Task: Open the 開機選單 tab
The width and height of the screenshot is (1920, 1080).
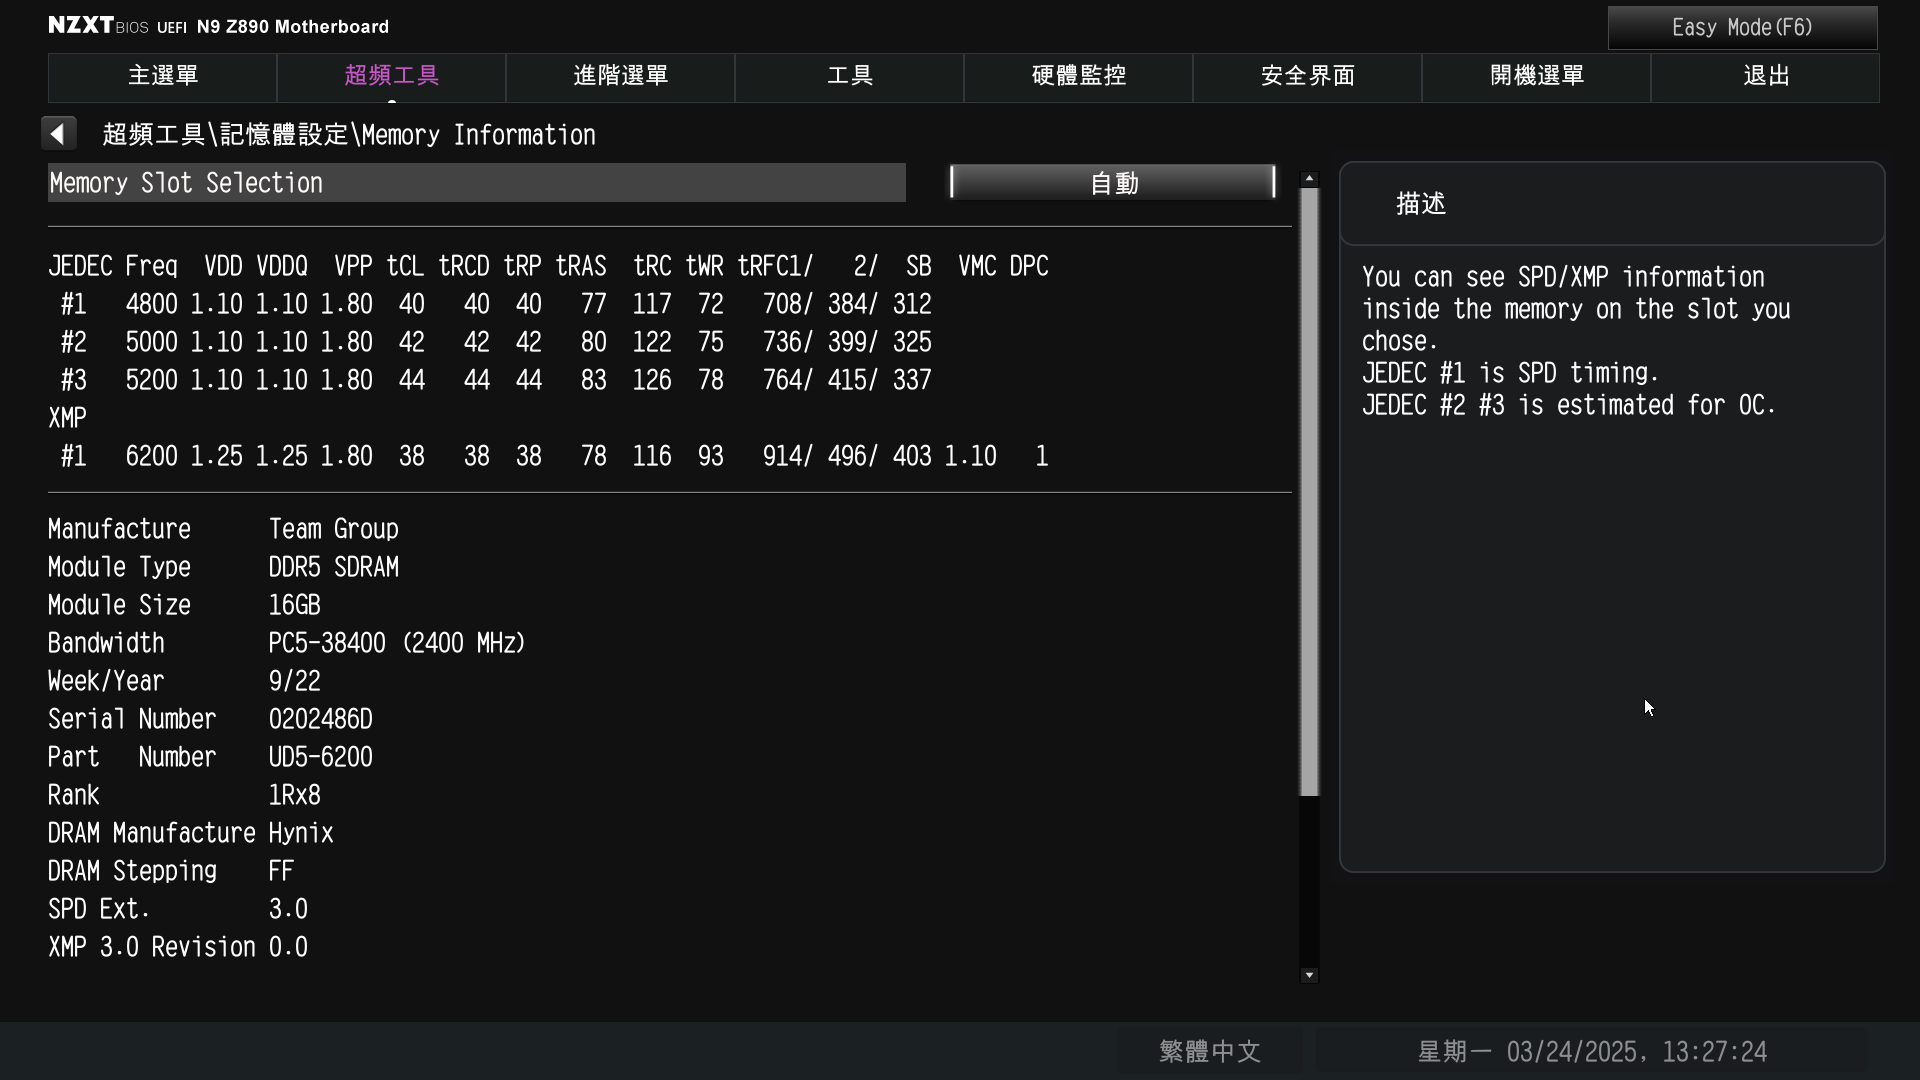Action: pyautogui.click(x=1536, y=77)
